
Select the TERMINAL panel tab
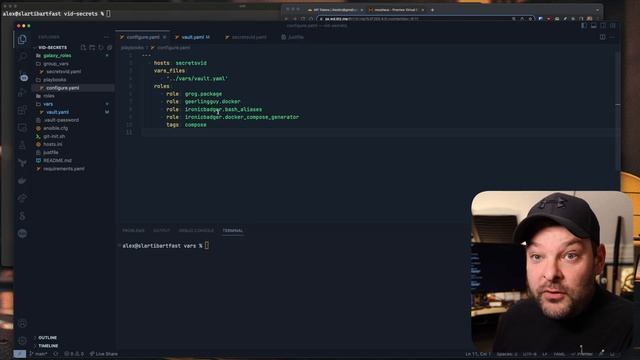click(x=233, y=231)
